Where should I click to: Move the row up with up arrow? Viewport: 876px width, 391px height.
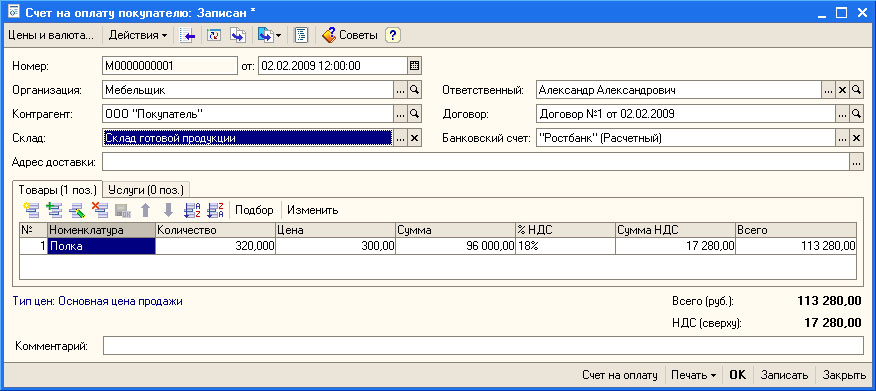146,211
